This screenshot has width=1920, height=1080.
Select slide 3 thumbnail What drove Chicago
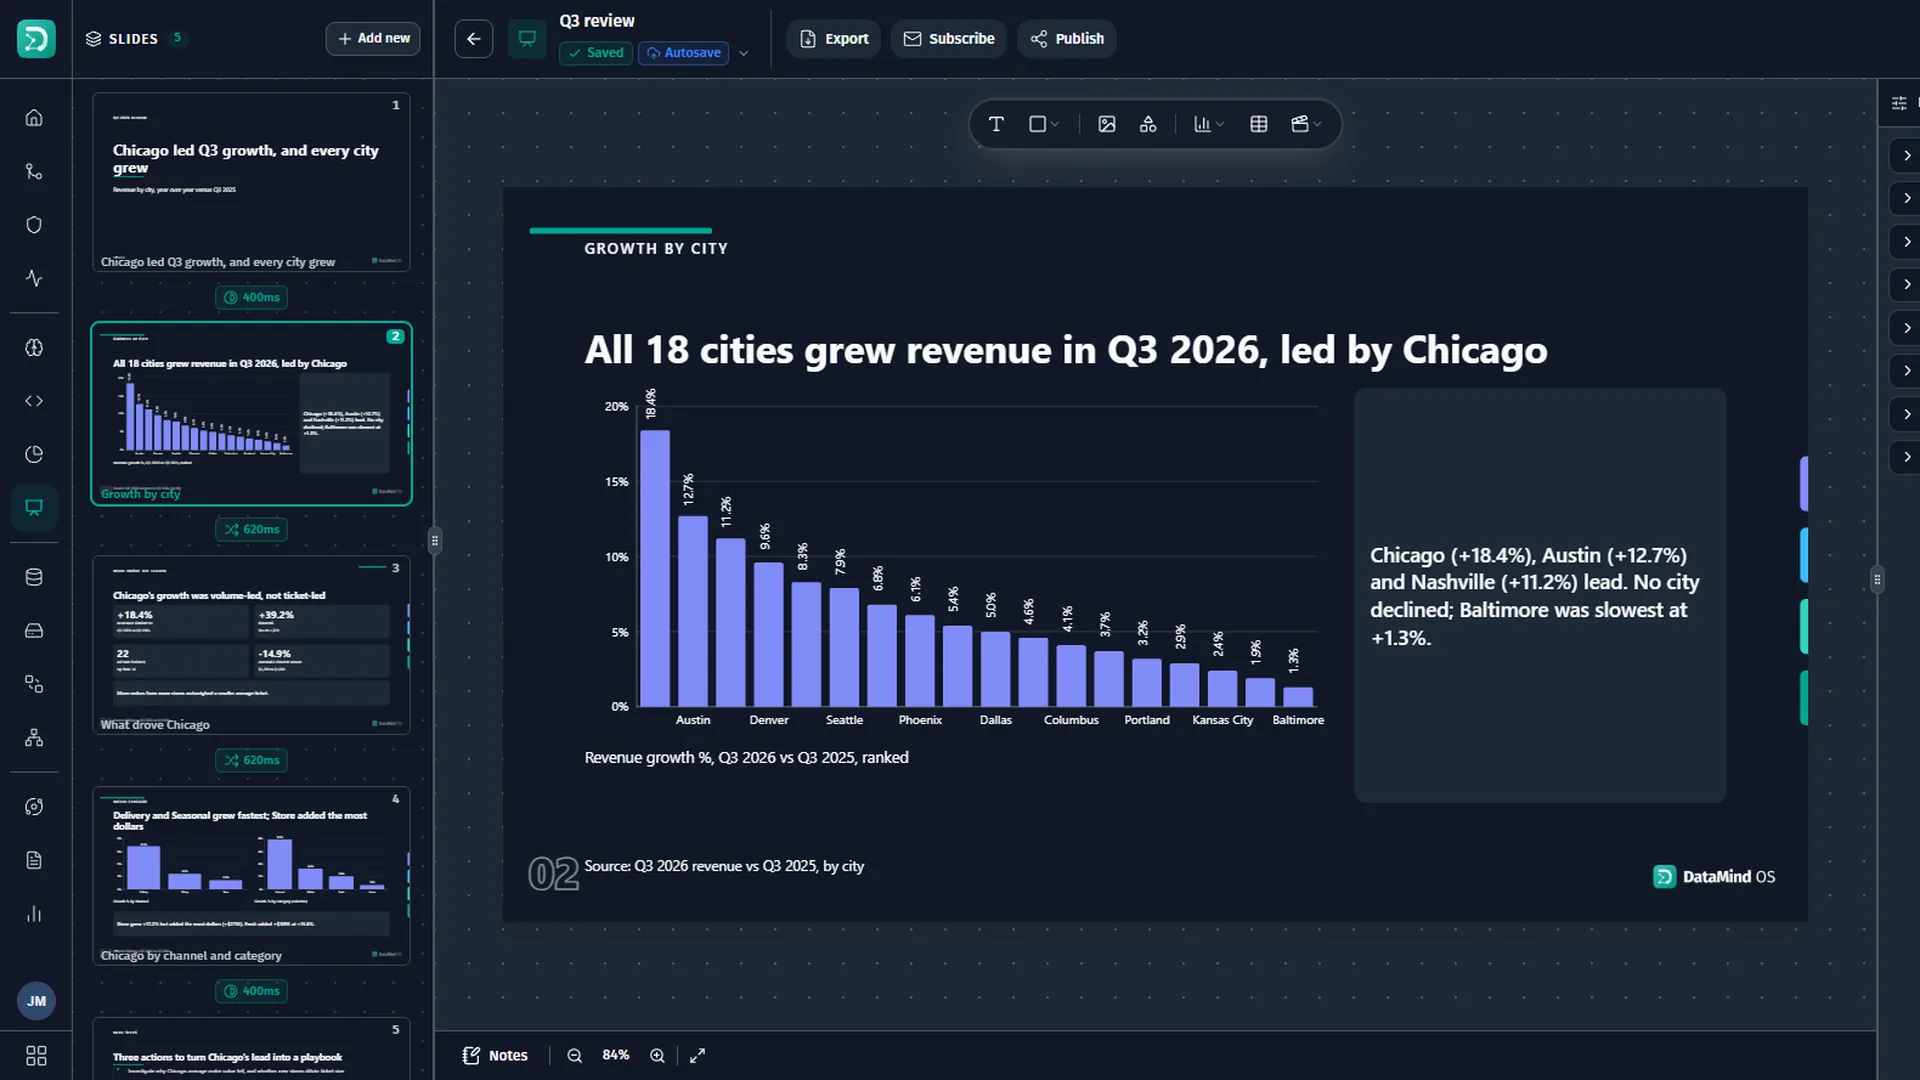tap(251, 645)
